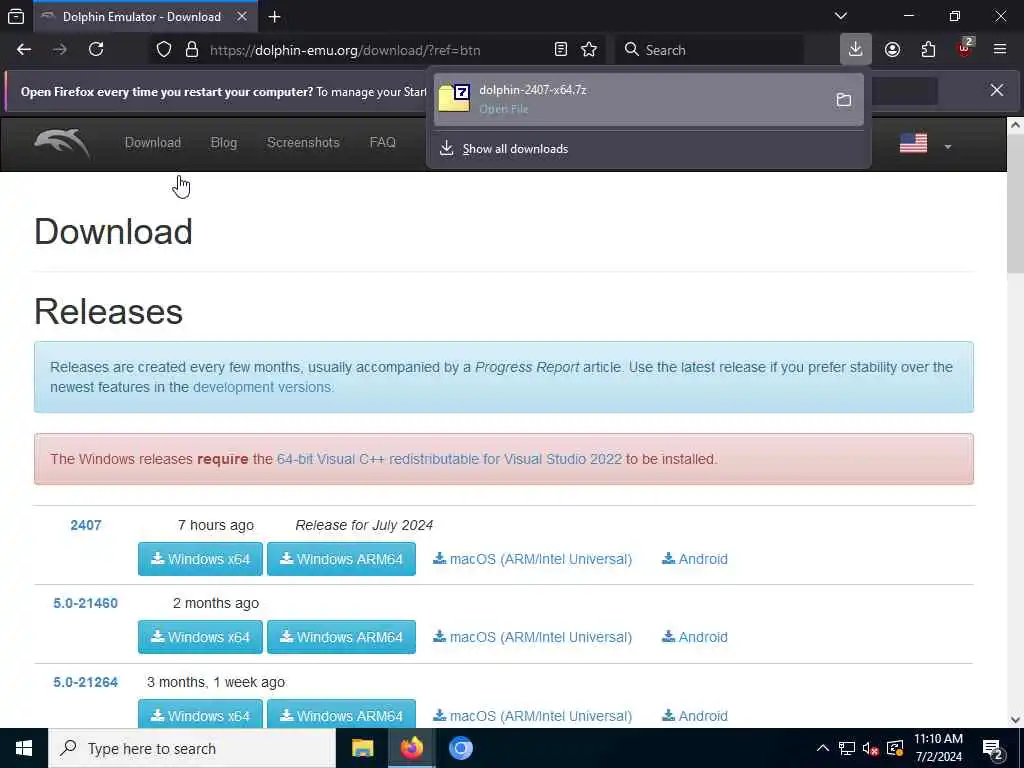Click the browser Back arrow

coord(24,50)
